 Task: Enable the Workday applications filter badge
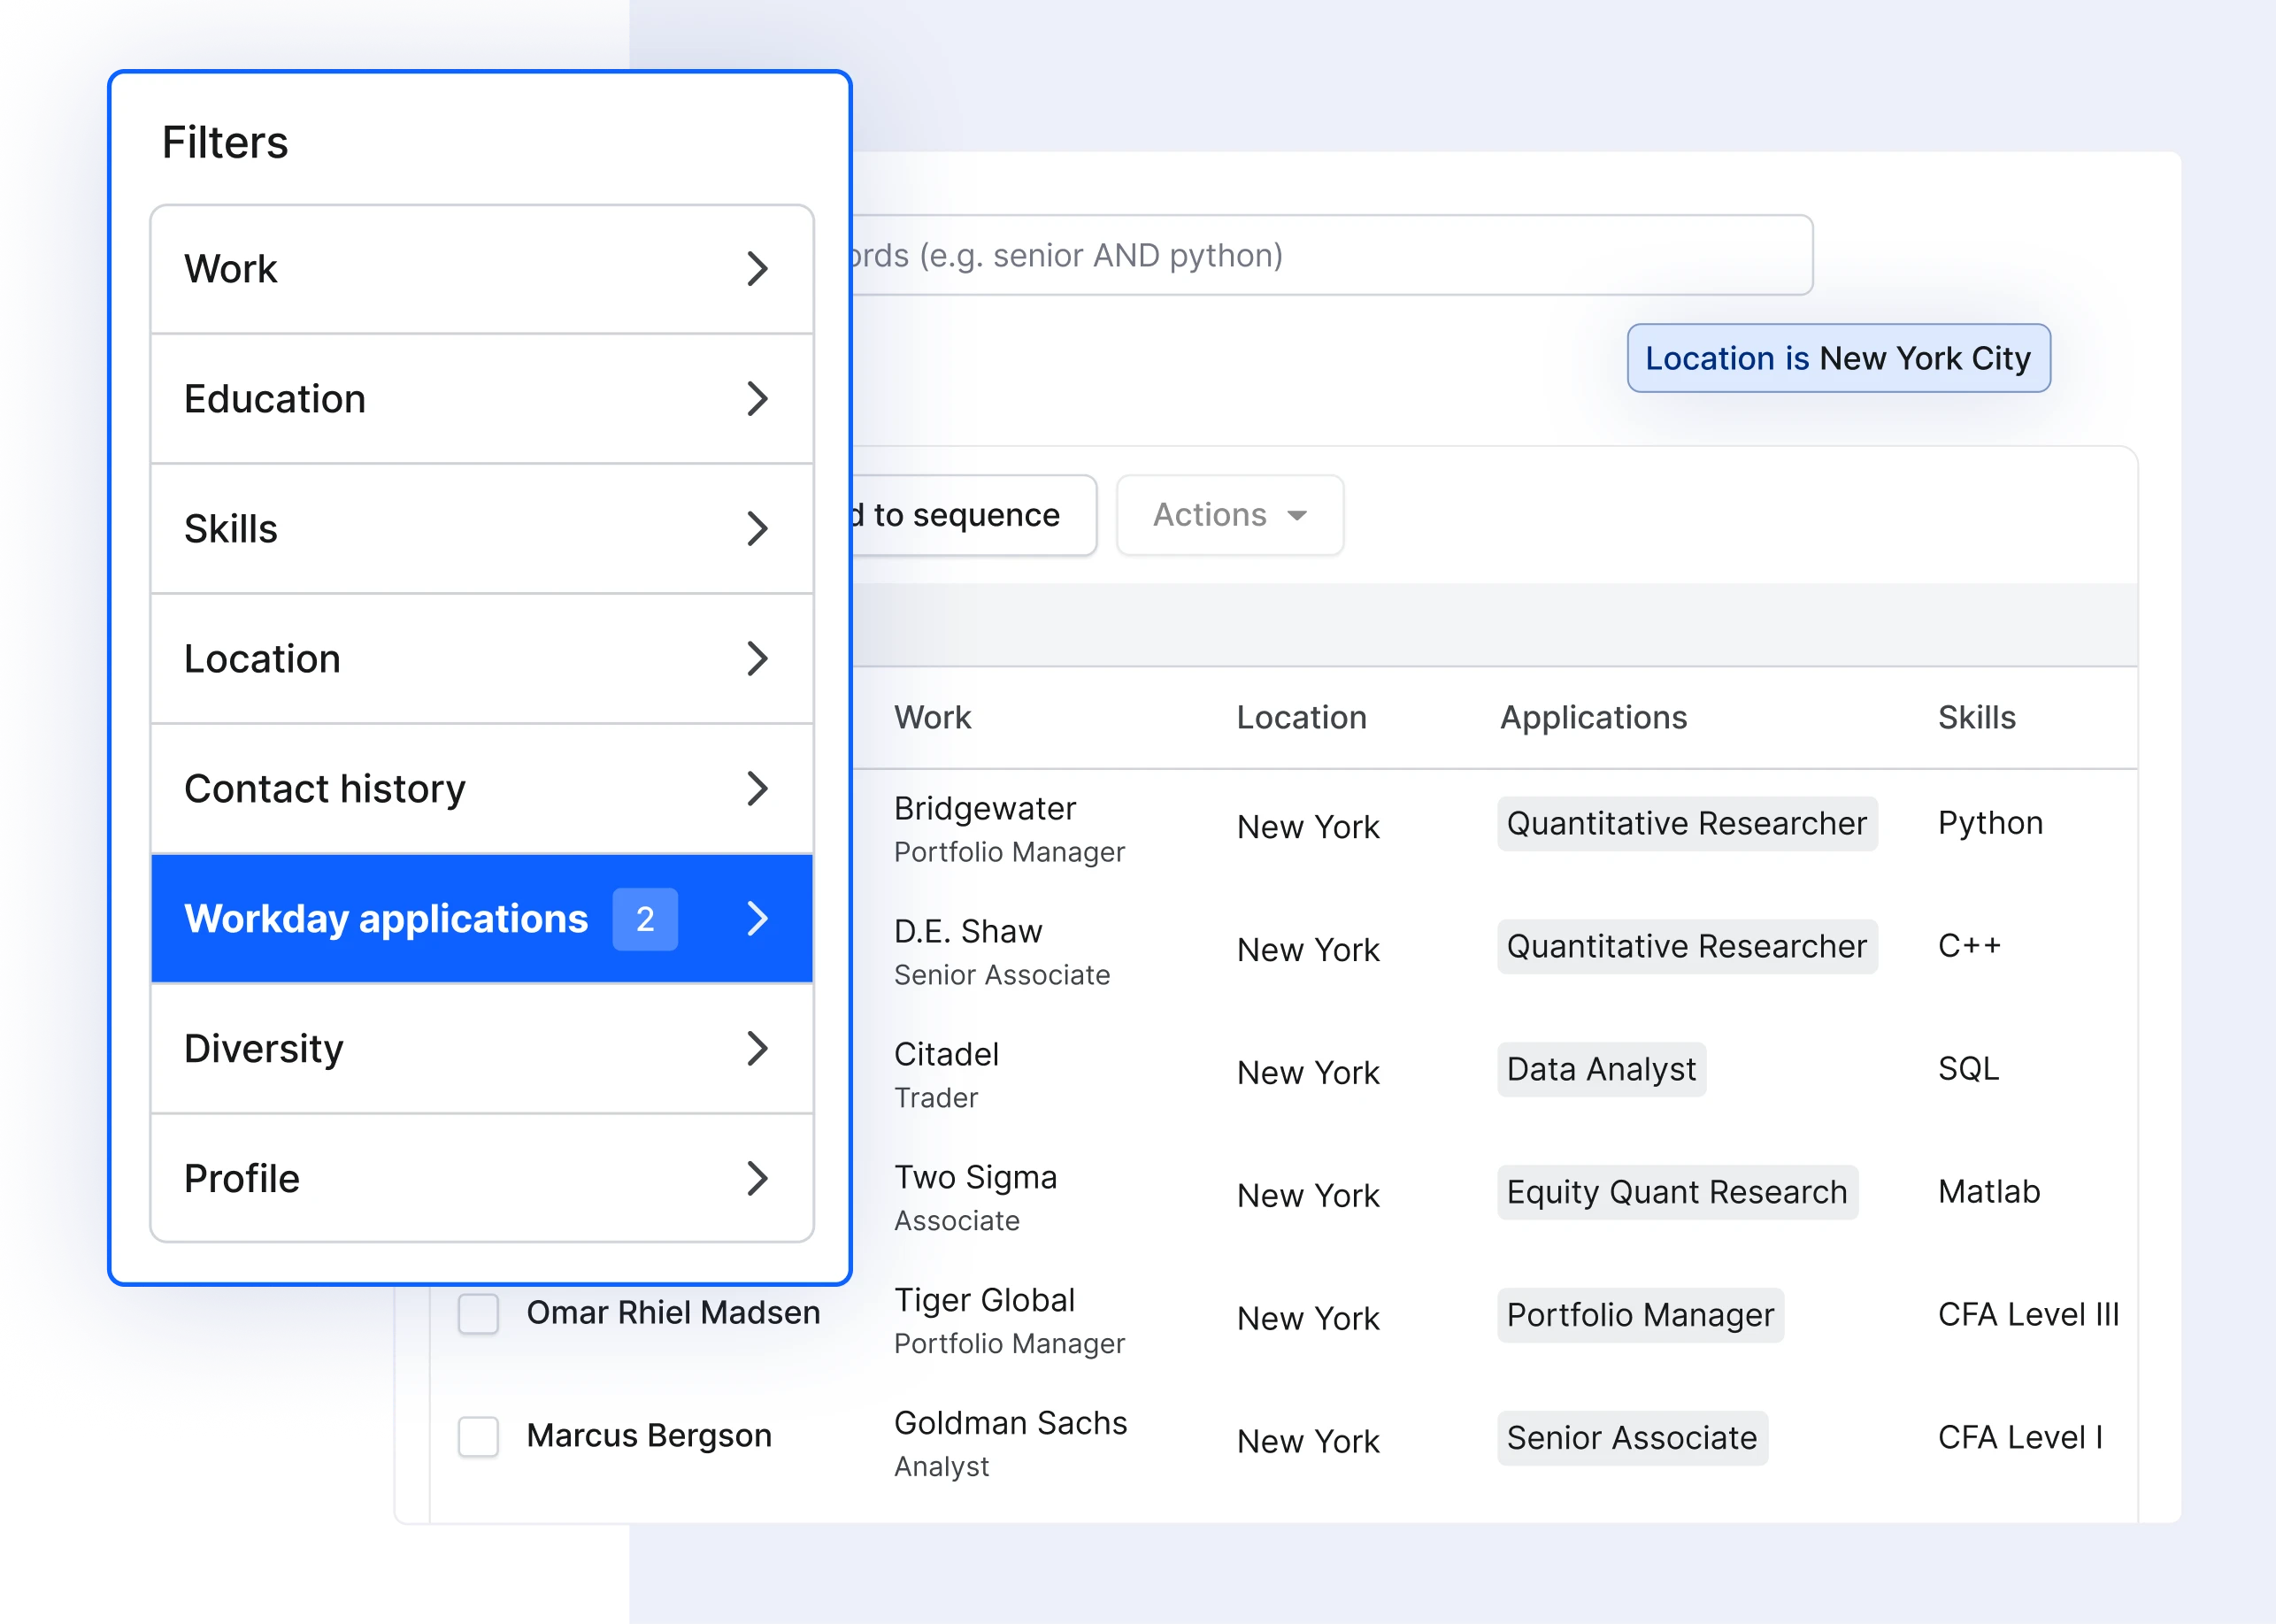645,918
